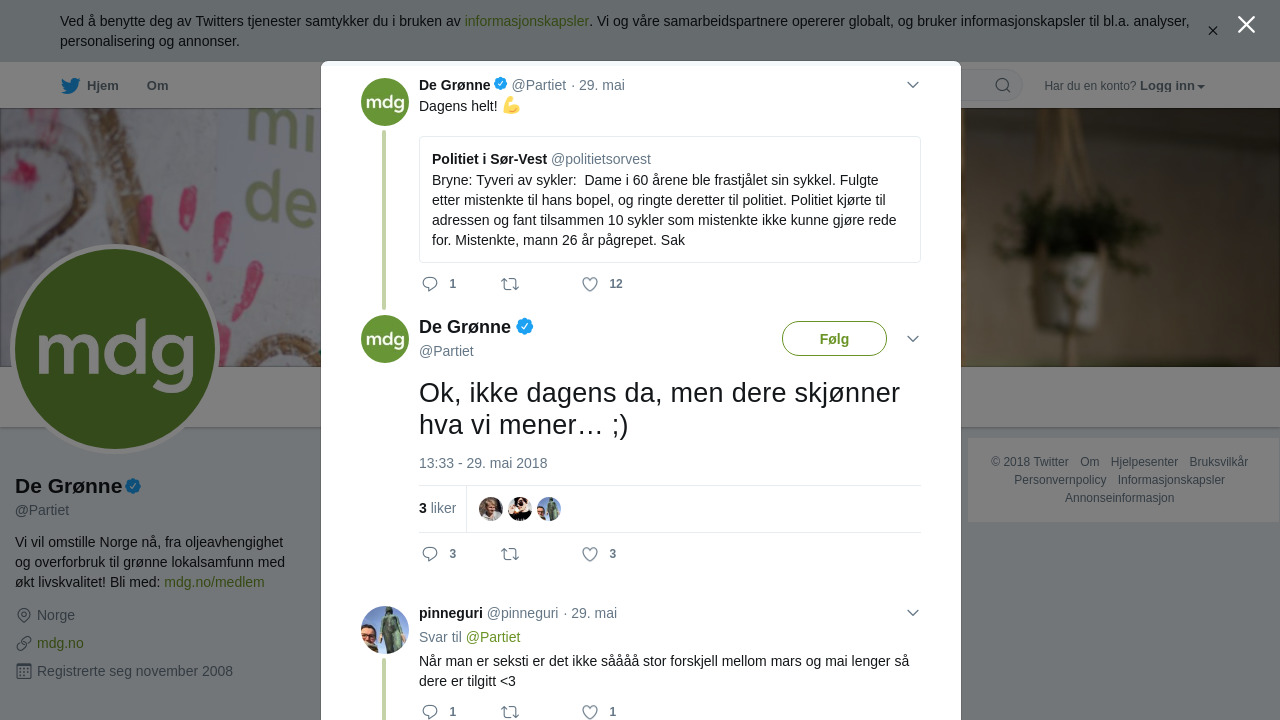Retweet the main 'Ok, ikke dagens' tweet

(510, 554)
